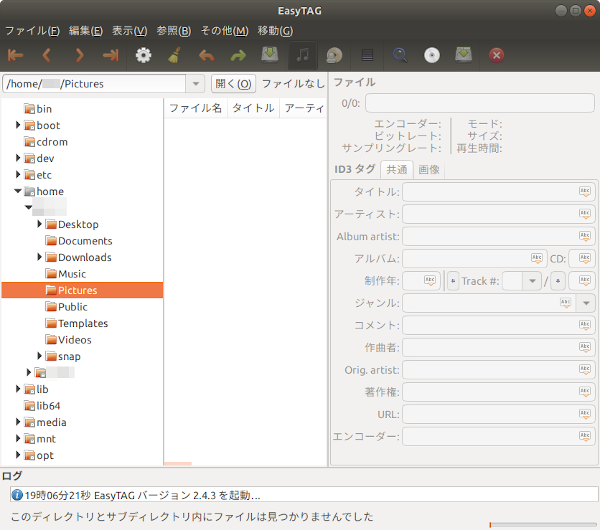Open the ジャンル dropdown arrow
The height and width of the screenshot is (530, 600).
pos(586,303)
